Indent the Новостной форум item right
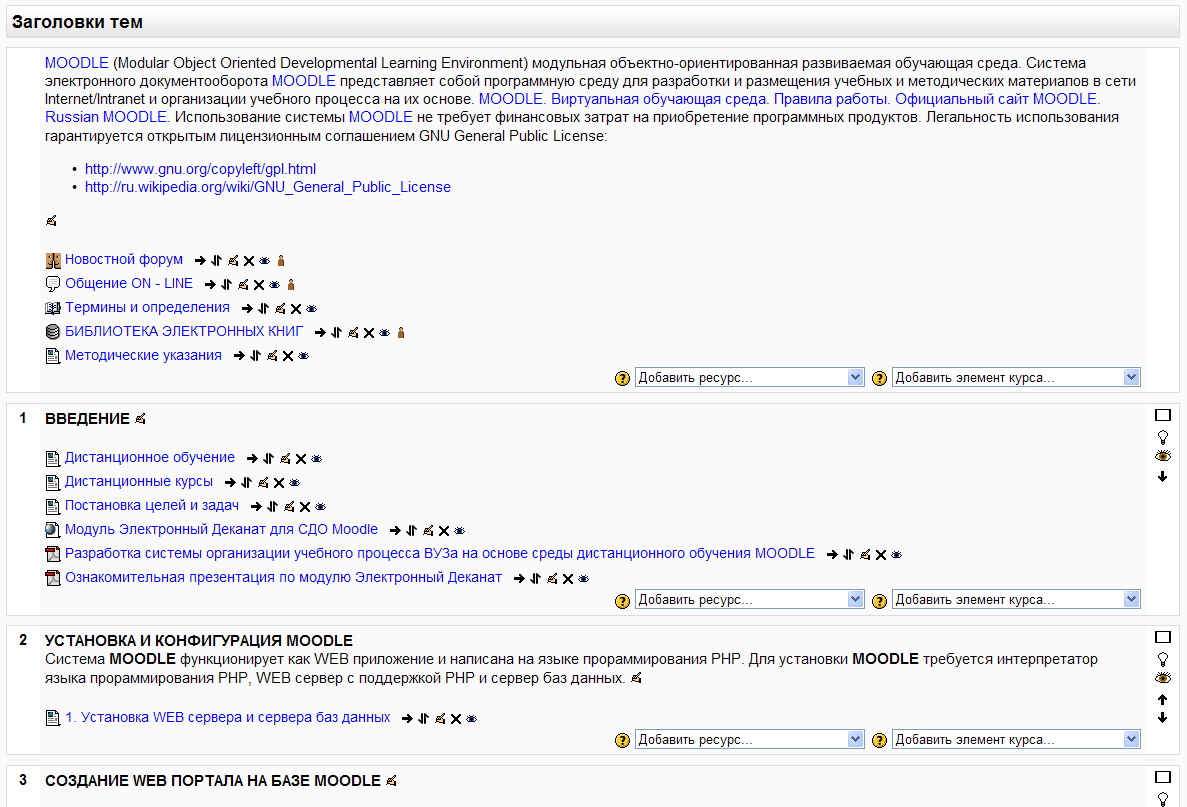The height and width of the screenshot is (807, 1187). tap(200, 260)
